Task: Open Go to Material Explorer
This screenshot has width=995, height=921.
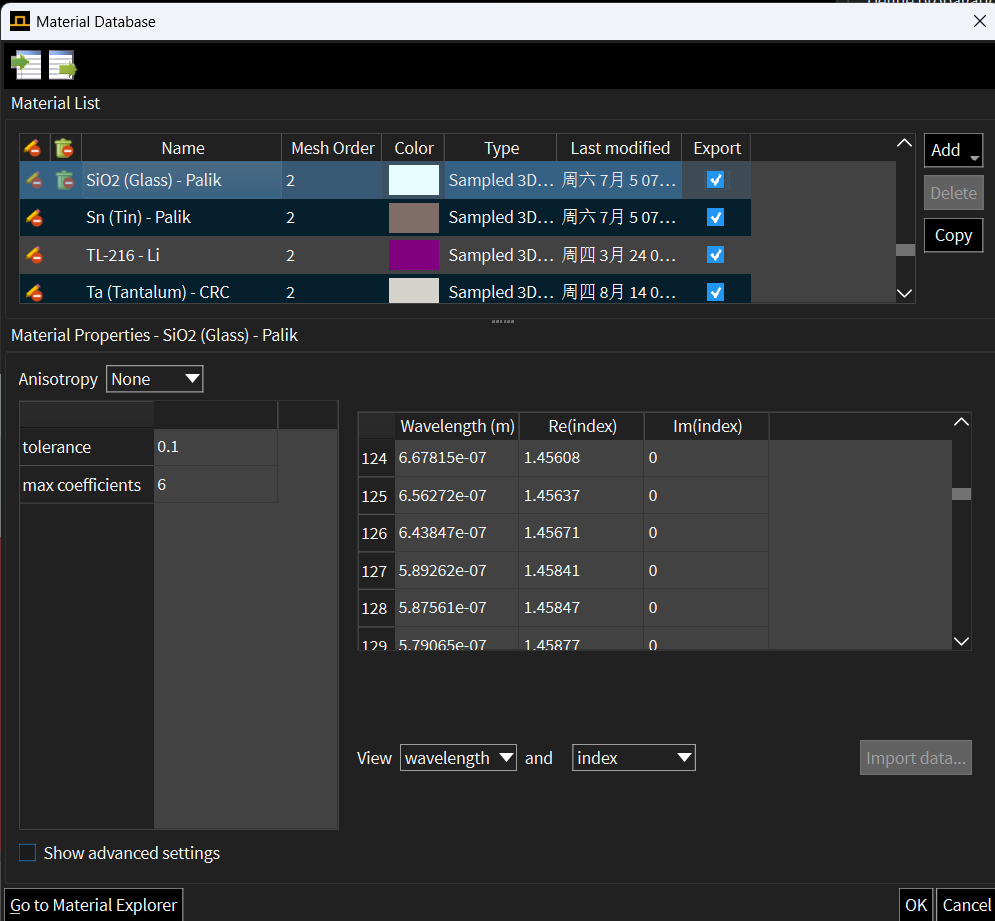Action: pos(94,905)
